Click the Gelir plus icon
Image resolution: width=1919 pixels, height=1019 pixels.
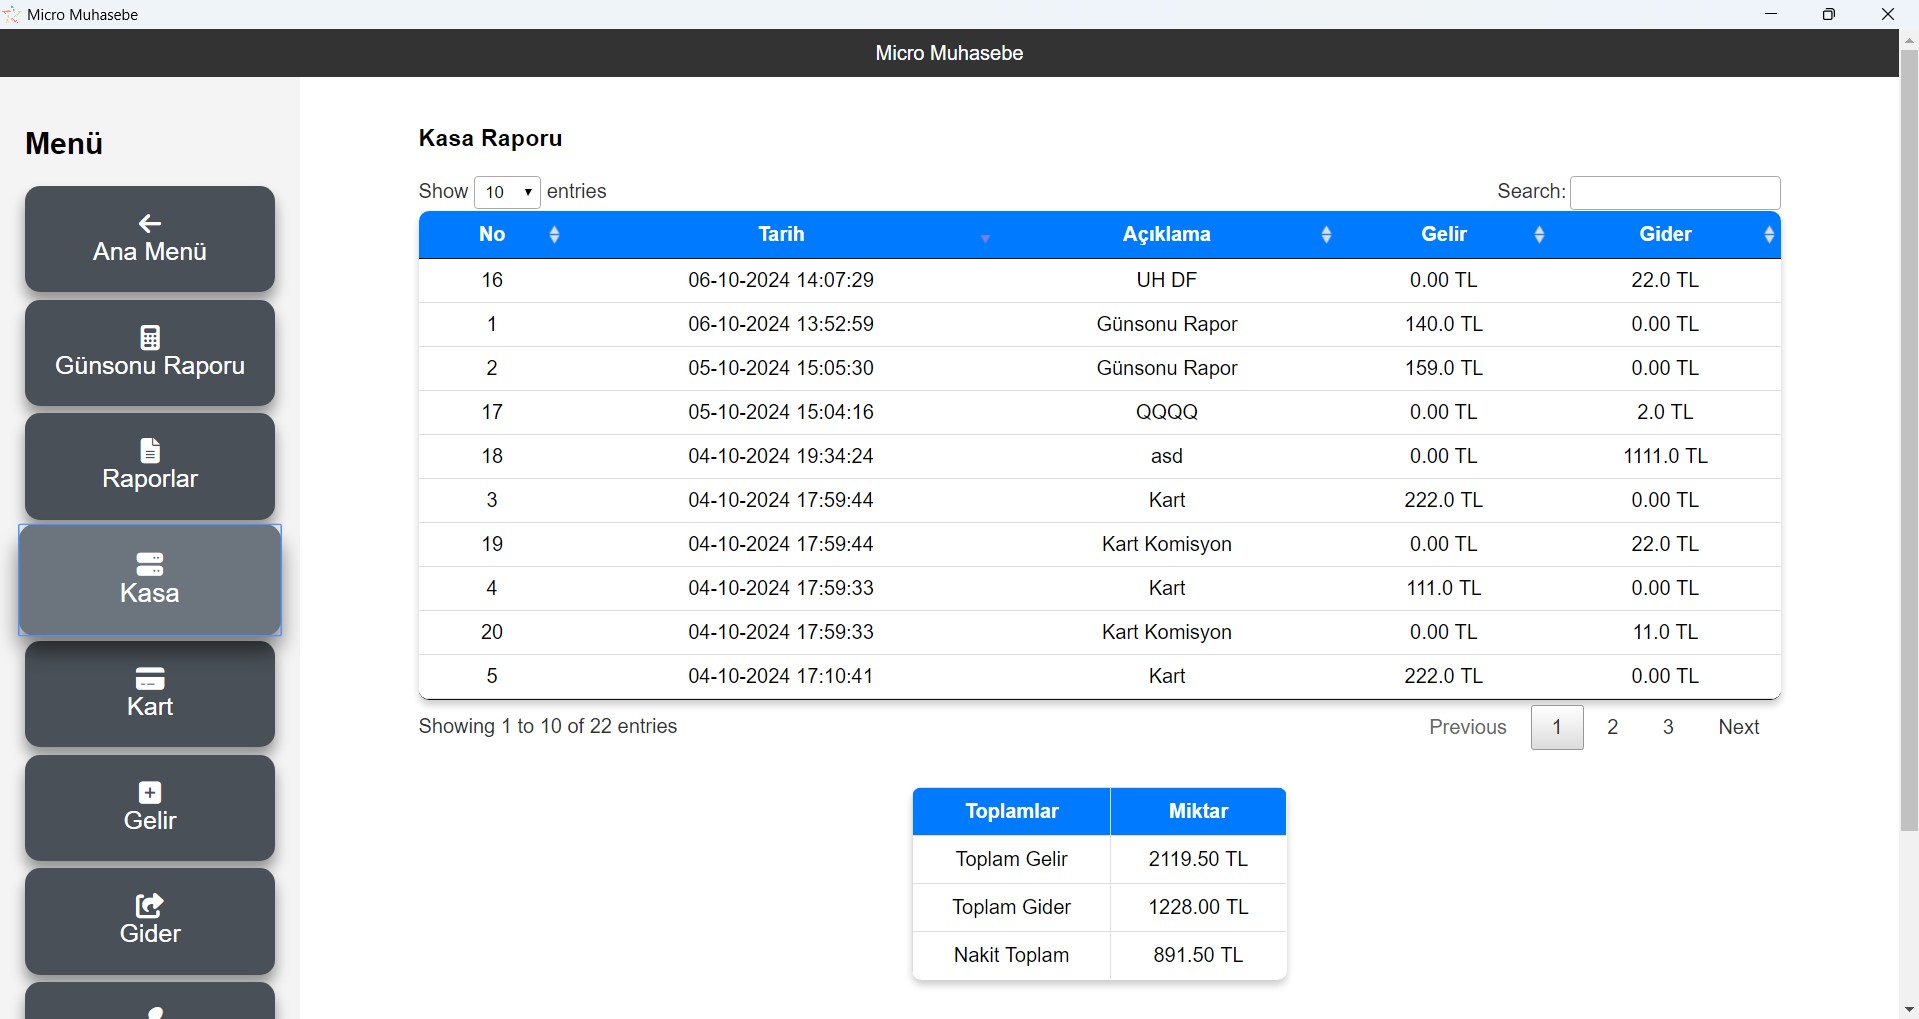tap(150, 792)
